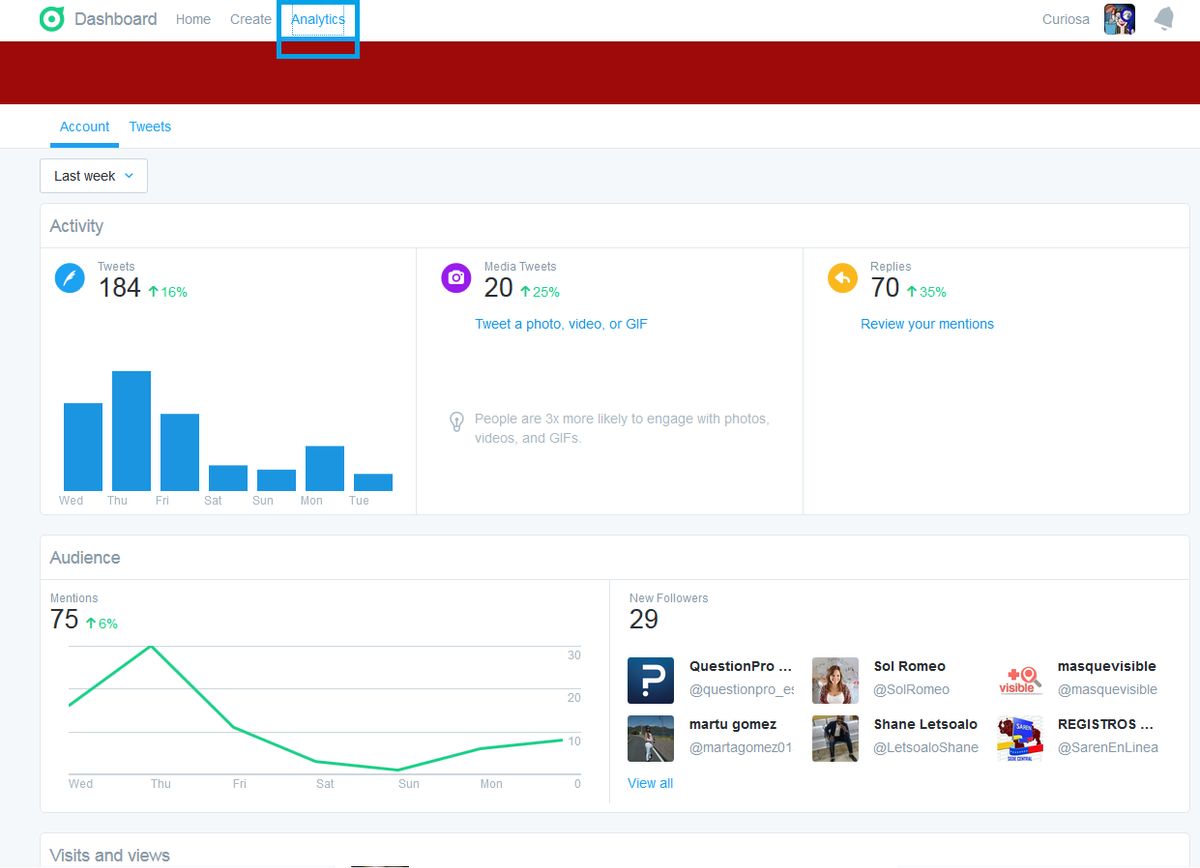1200x868 pixels.
Task: Click the lightbulb tip icon
Action: [x=457, y=420]
